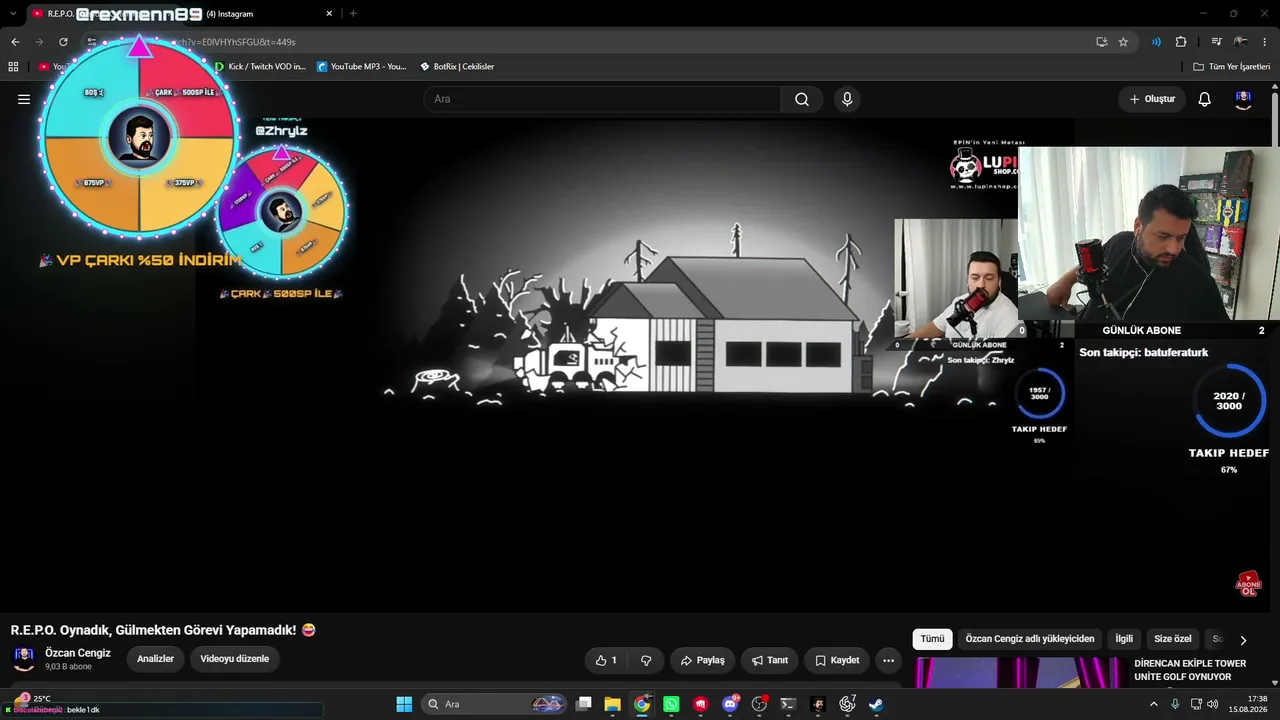The height and width of the screenshot is (720, 1280).
Task: Open Steam from the taskbar
Action: 876,704
